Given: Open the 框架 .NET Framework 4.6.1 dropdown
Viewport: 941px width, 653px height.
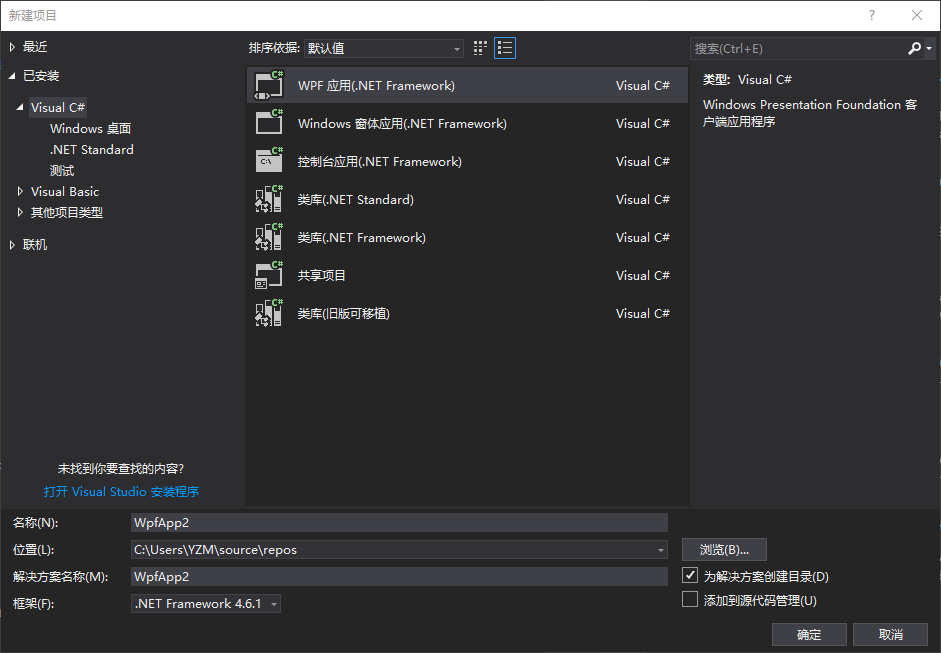Looking at the screenshot, I should (x=206, y=603).
